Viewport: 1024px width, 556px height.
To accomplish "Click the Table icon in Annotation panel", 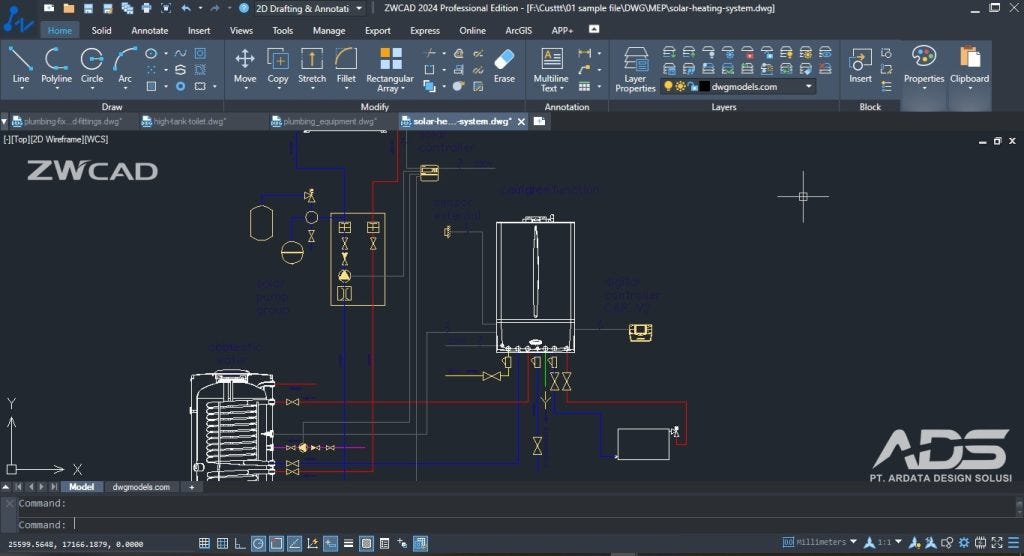I will coord(584,86).
